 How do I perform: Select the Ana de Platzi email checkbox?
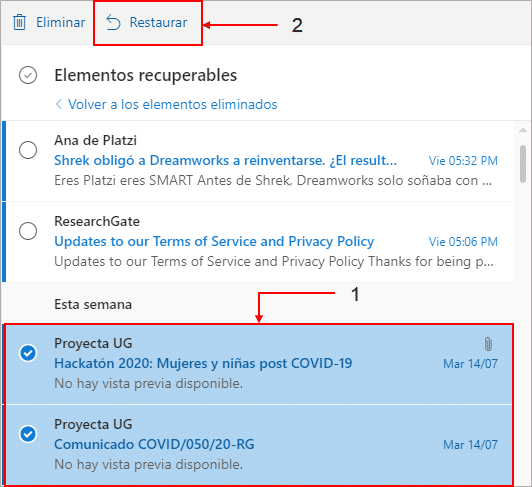(x=28, y=150)
